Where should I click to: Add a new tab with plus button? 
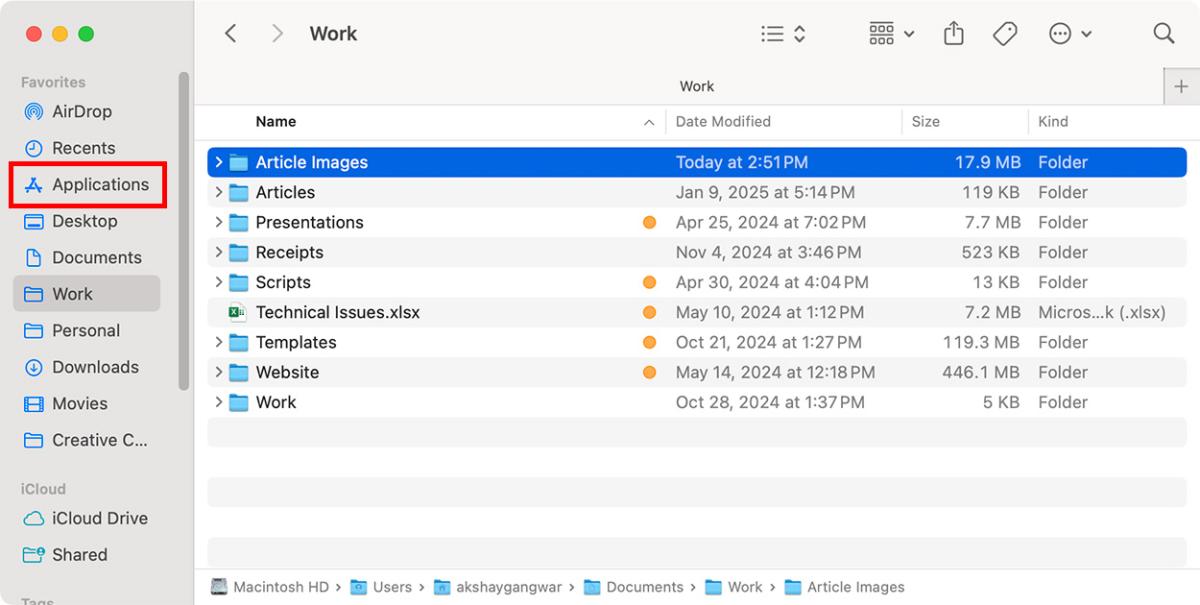(1181, 87)
